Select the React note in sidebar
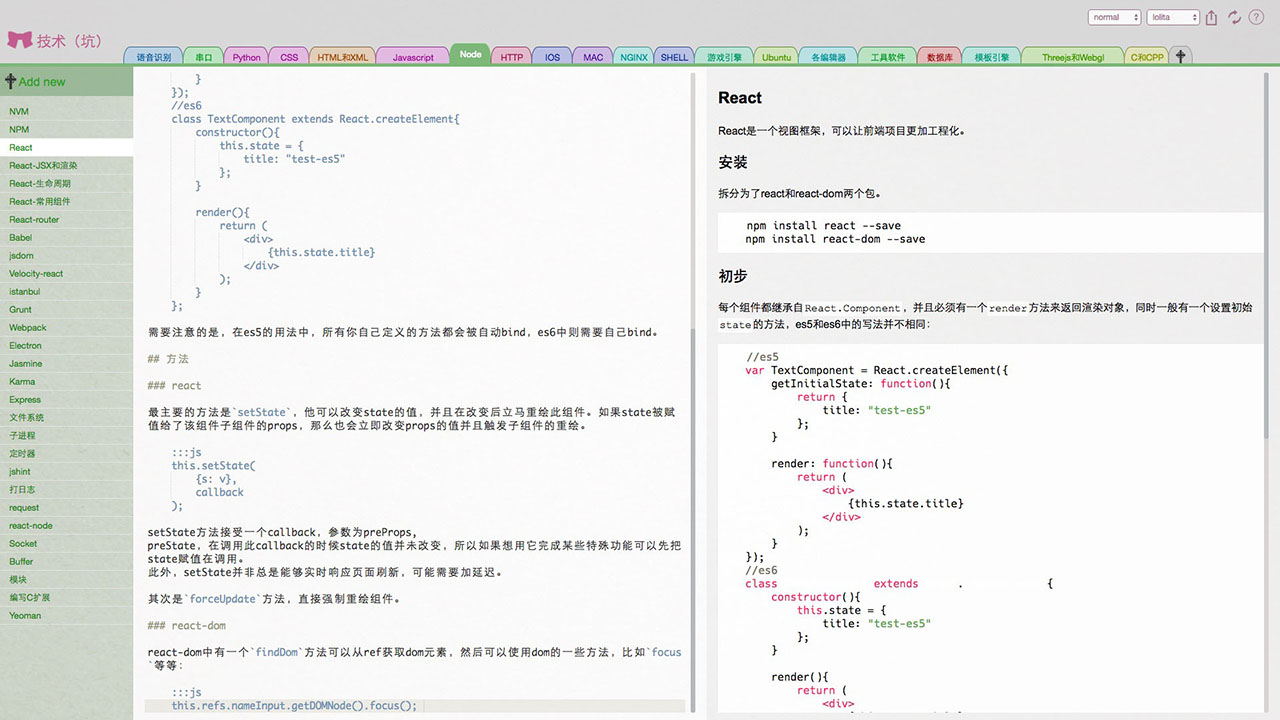Viewport: 1280px width, 720px height. pyautogui.click(x=66, y=147)
